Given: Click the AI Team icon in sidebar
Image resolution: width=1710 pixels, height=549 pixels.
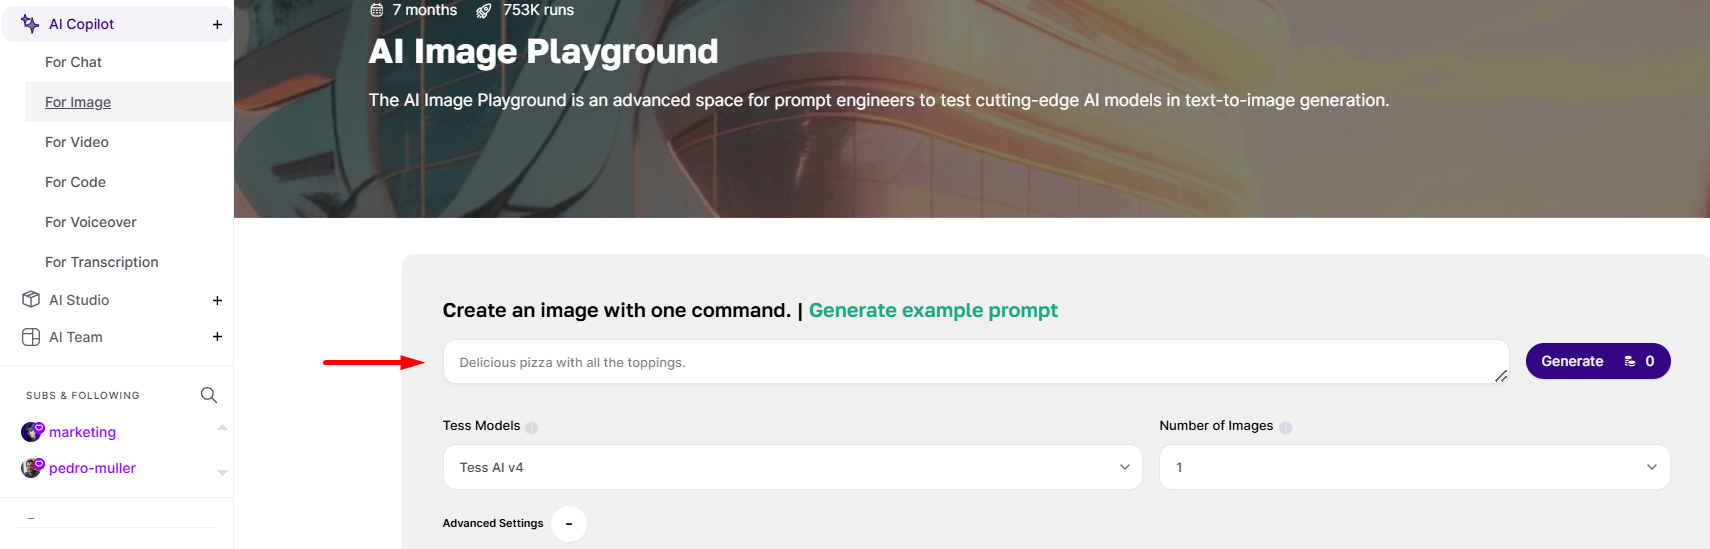Looking at the screenshot, I should click(31, 337).
